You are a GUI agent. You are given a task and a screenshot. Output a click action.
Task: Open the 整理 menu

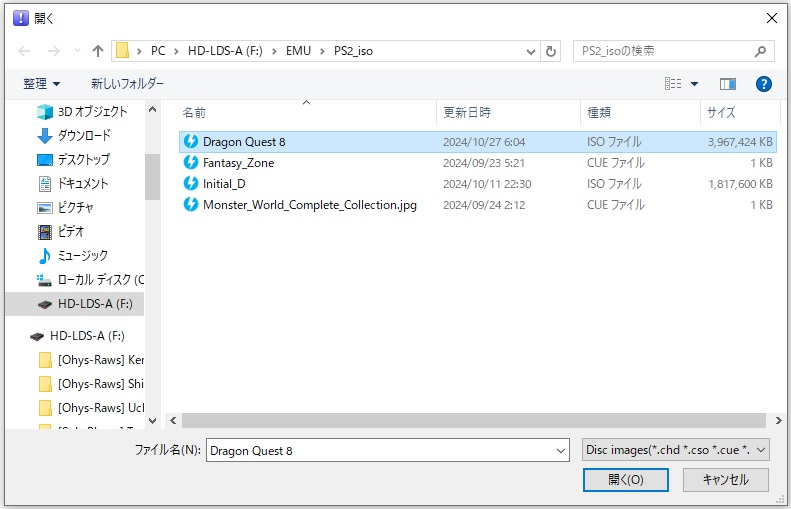coord(41,84)
